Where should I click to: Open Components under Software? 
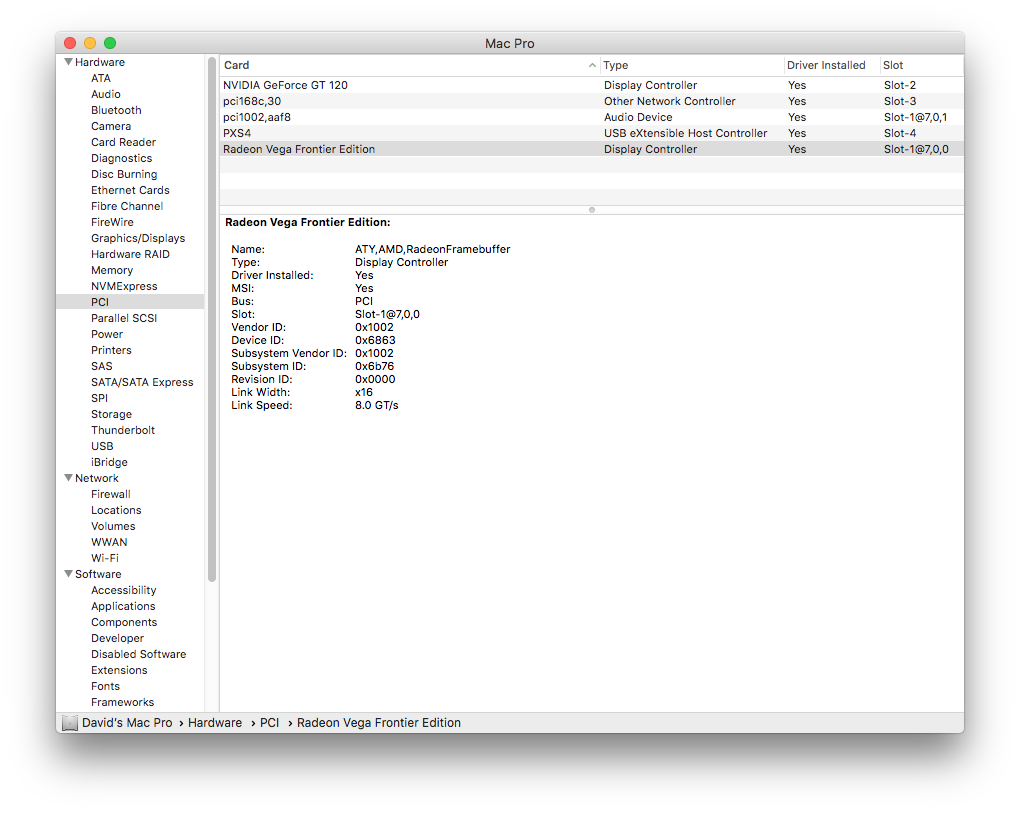tap(124, 622)
